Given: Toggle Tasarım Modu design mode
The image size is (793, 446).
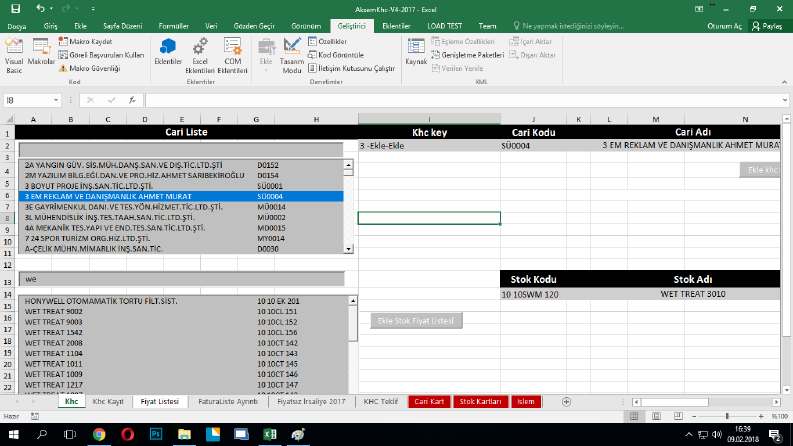Looking at the screenshot, I should [292, 56].
